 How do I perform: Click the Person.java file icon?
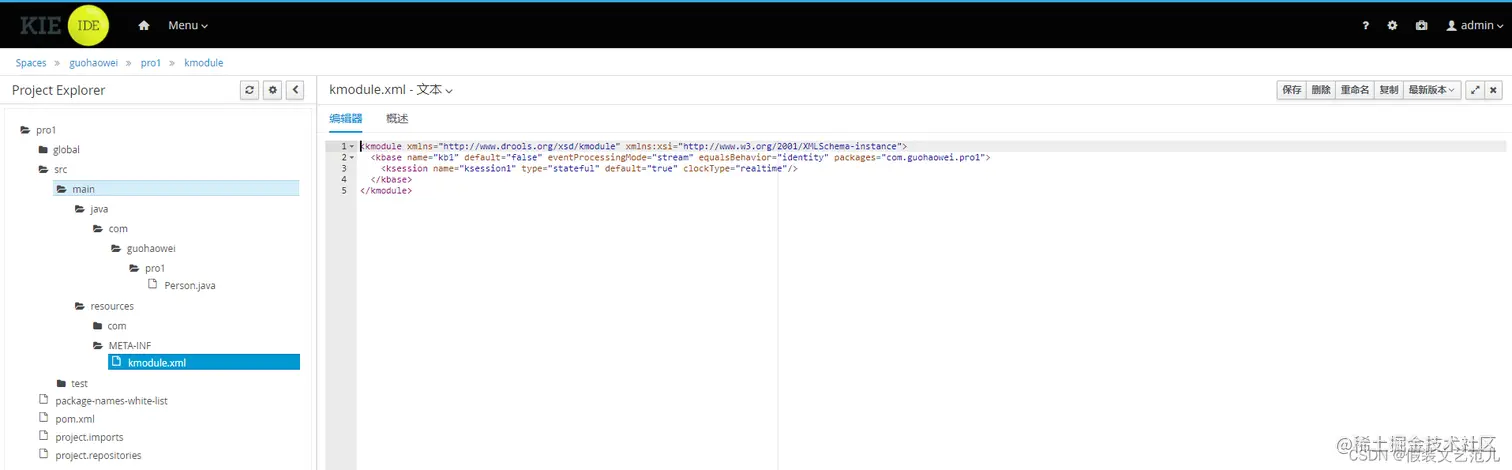tap(153, 285)
